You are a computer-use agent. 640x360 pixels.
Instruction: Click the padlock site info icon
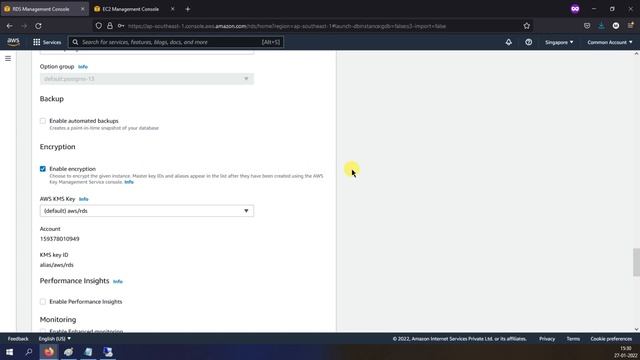click(110, 26)
